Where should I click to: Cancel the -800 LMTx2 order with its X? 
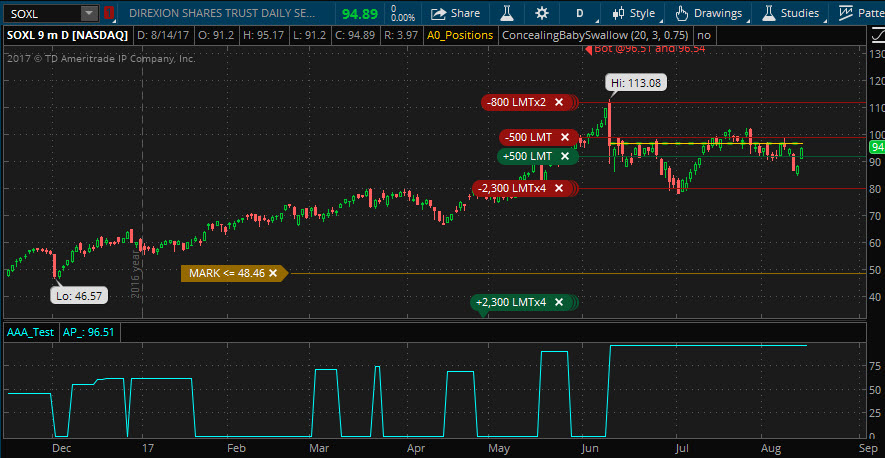[559, 102]
